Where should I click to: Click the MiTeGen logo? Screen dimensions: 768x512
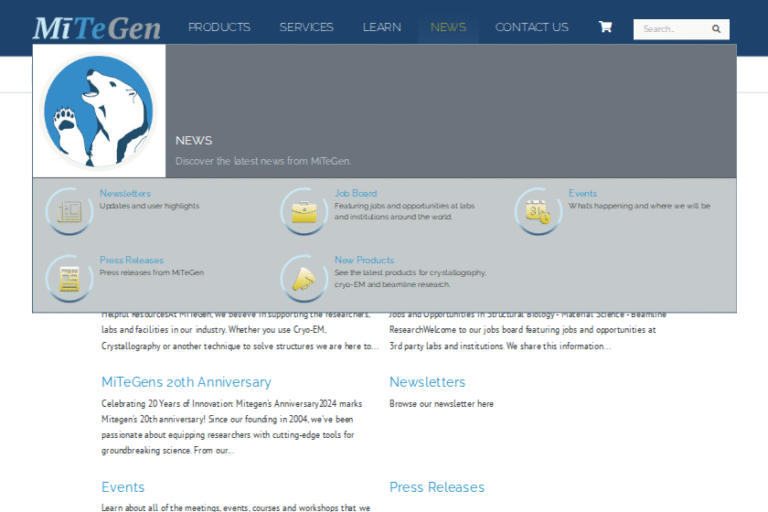96,27
